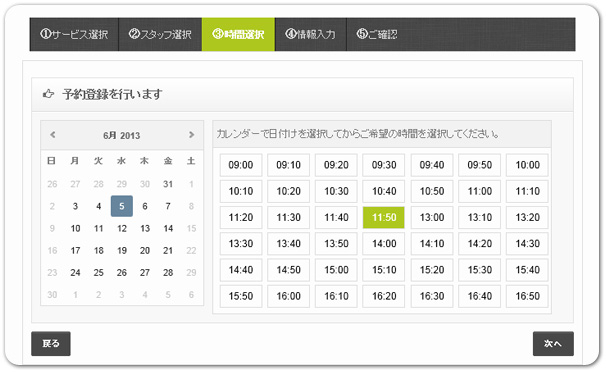Screen dimensions: 606x372
Task: Pick June 28 on the calendar
Action: [x=168, y=273]
